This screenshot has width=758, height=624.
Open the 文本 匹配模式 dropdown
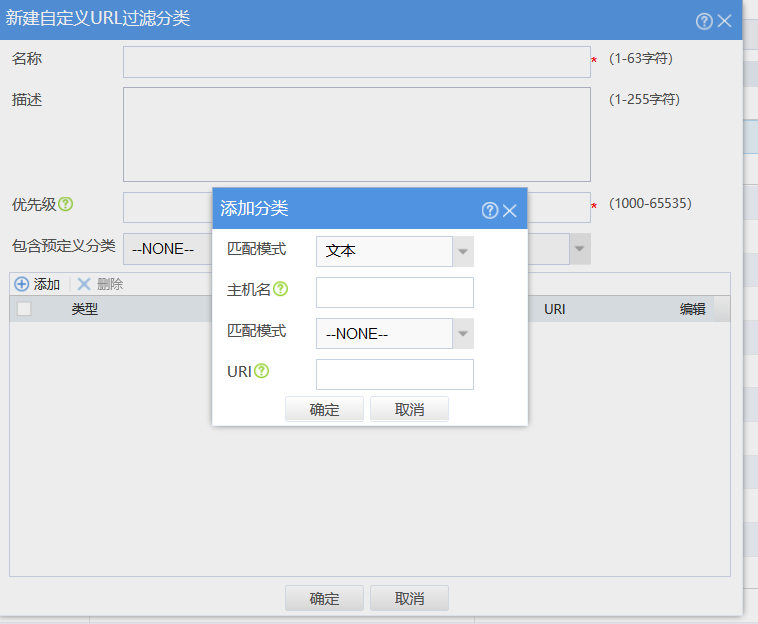(x=463, y=251)
